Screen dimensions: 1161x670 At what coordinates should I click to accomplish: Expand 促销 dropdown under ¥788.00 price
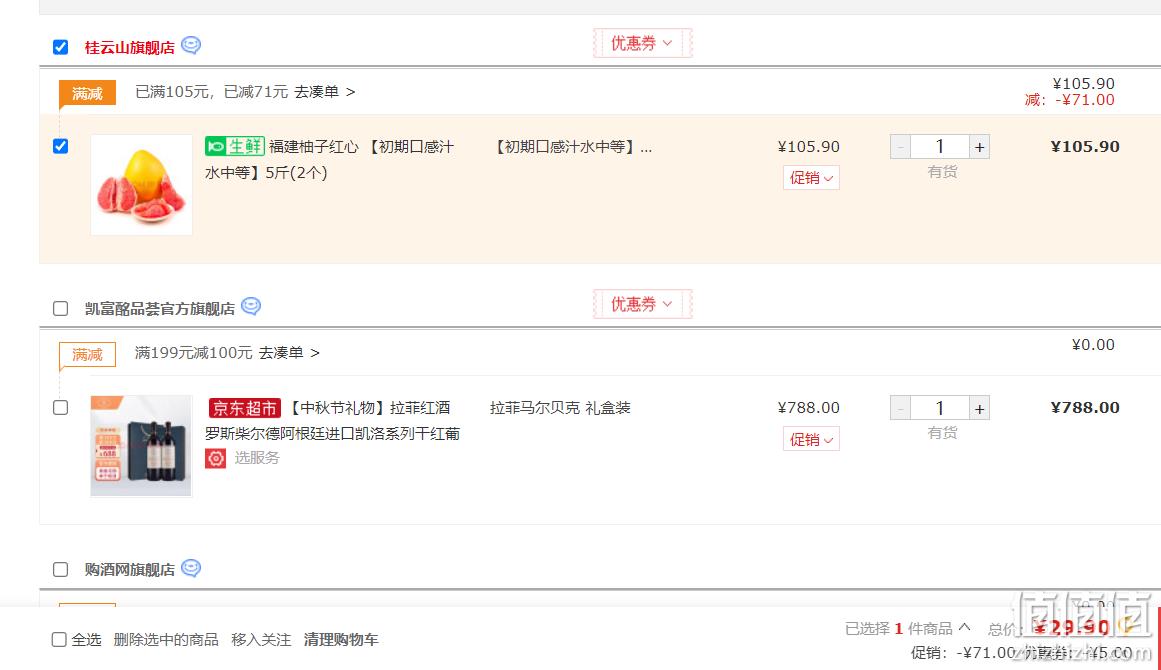811,439
